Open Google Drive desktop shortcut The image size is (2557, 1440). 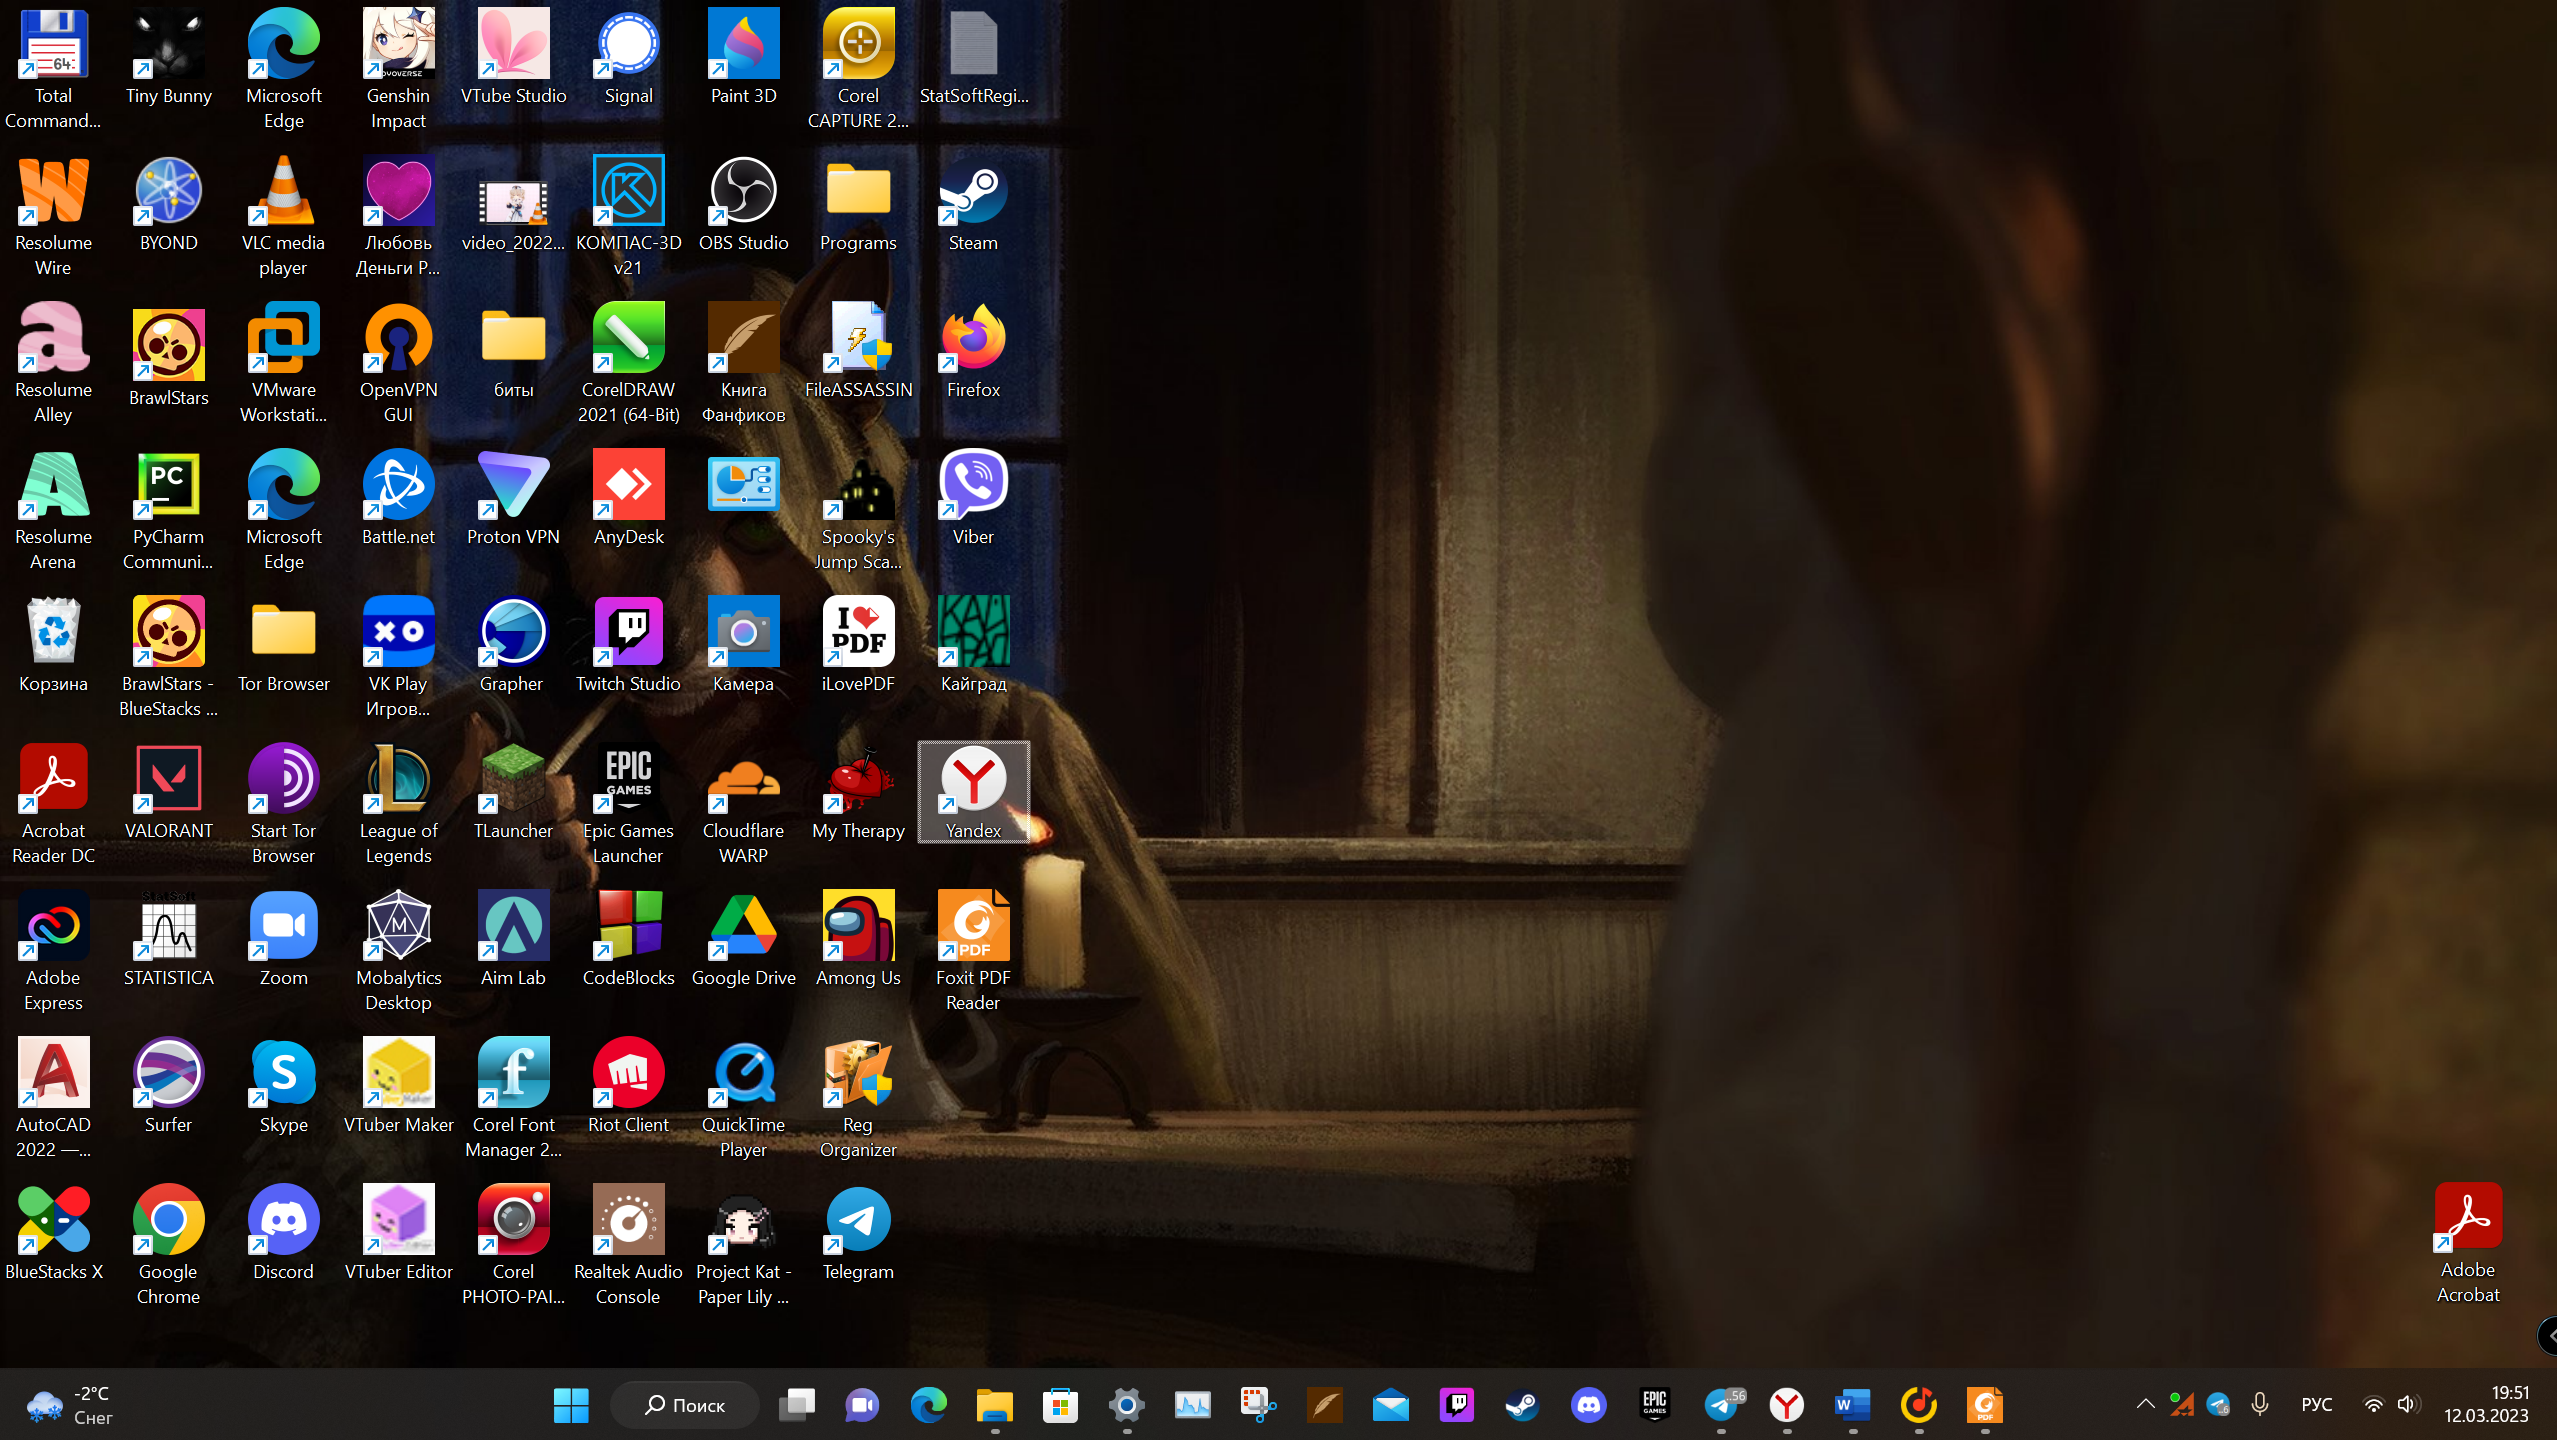point(743,938)
